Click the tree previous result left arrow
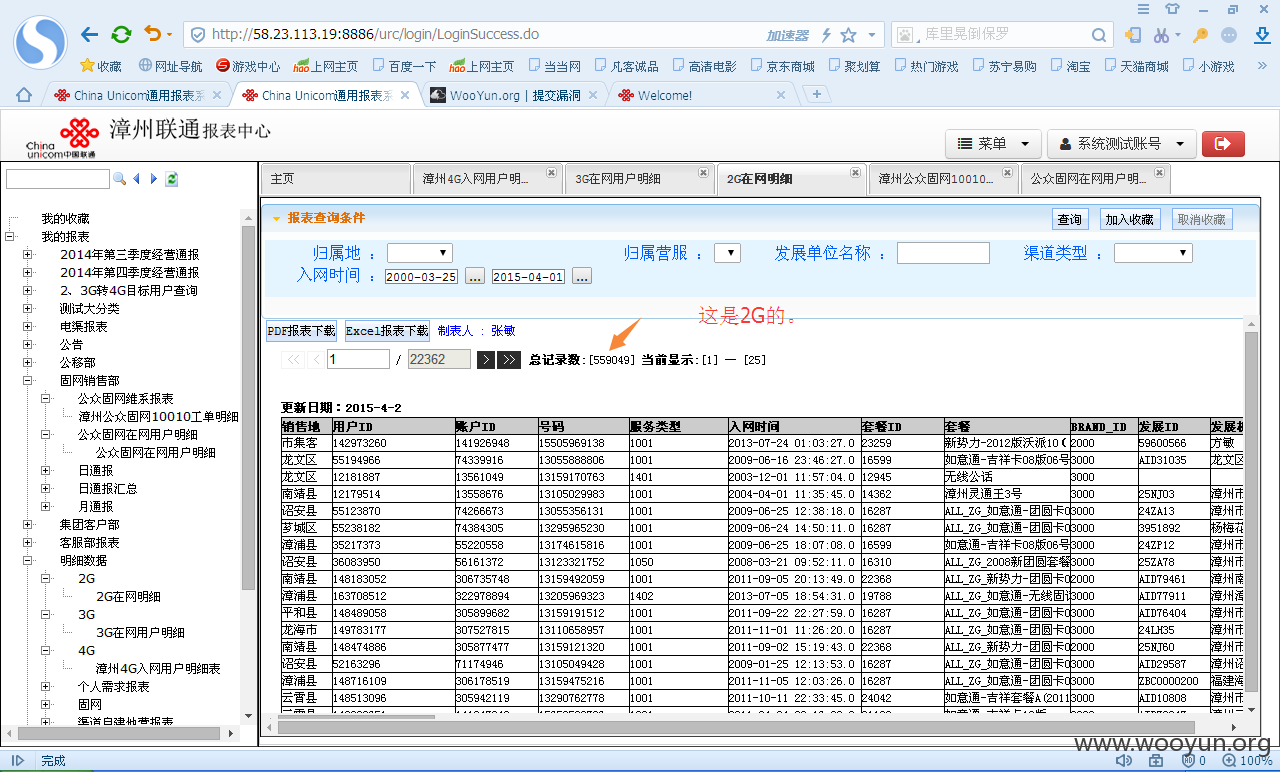 136,179
